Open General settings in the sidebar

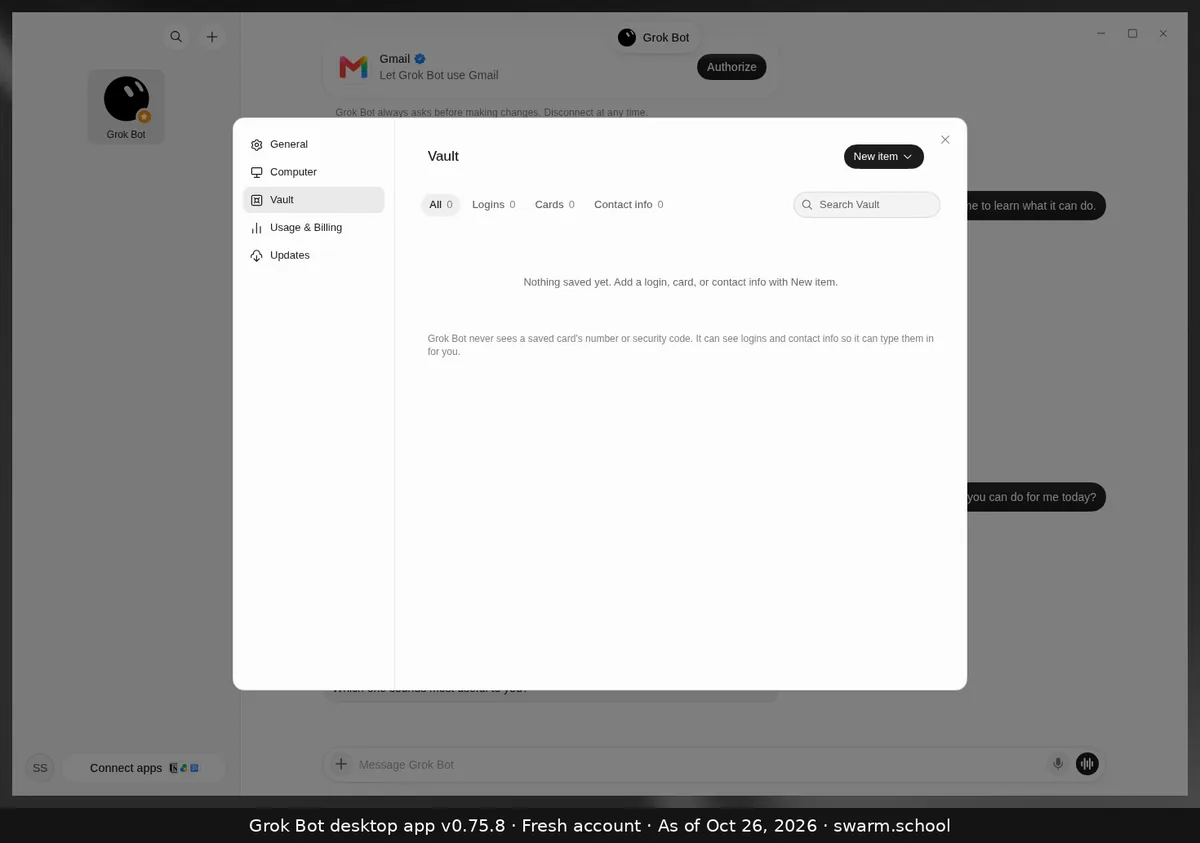[313, 144]
